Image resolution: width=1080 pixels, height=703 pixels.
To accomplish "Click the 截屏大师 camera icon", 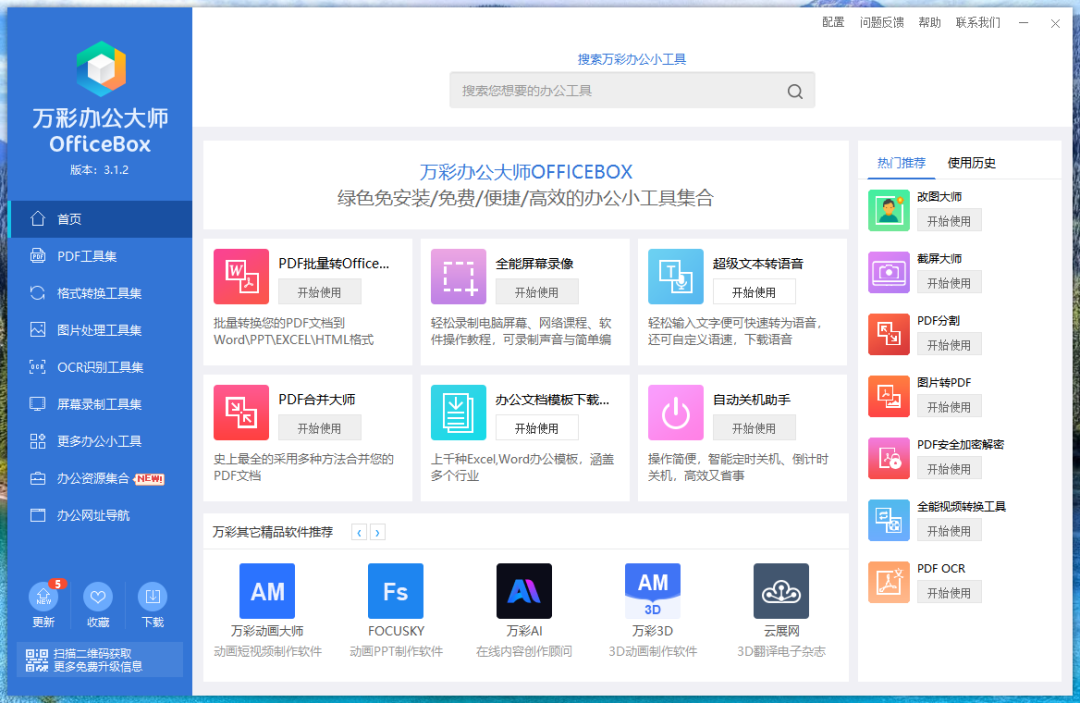I will 889,272.
